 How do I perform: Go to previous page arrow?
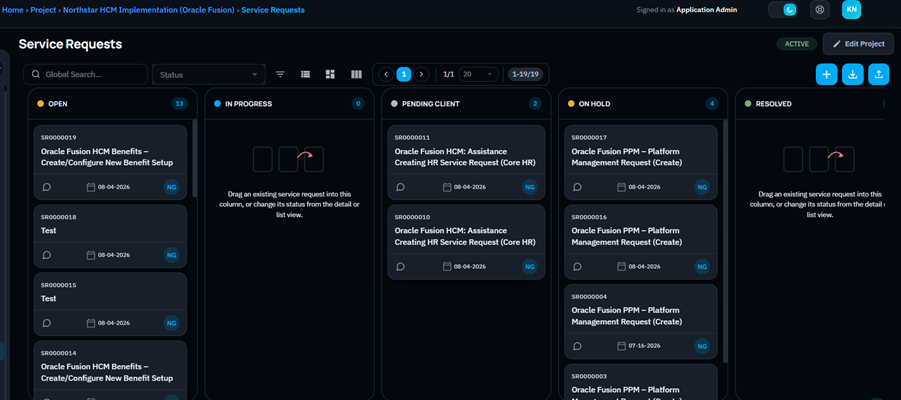coord(386,74)
